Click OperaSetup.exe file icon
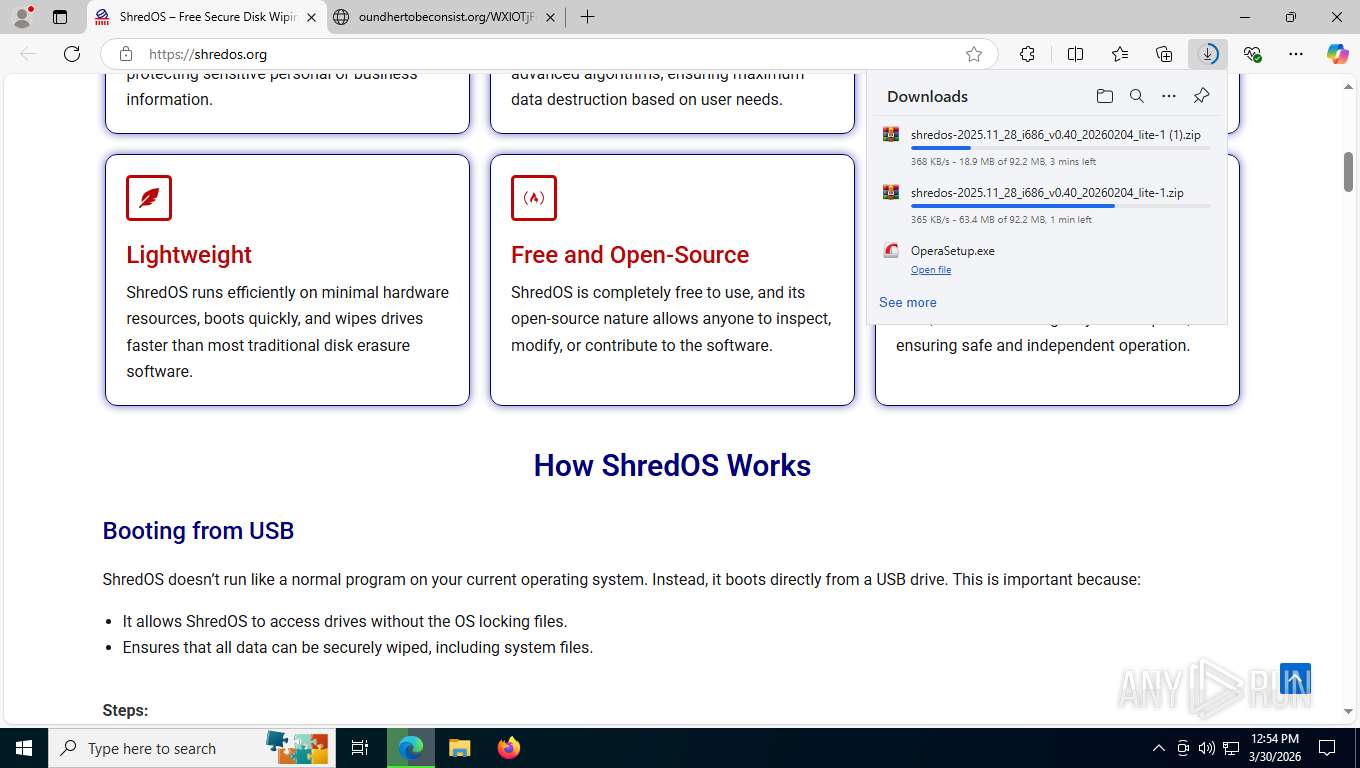The width and height of the screenshot is (1360, 768). (x=891, y=251)
